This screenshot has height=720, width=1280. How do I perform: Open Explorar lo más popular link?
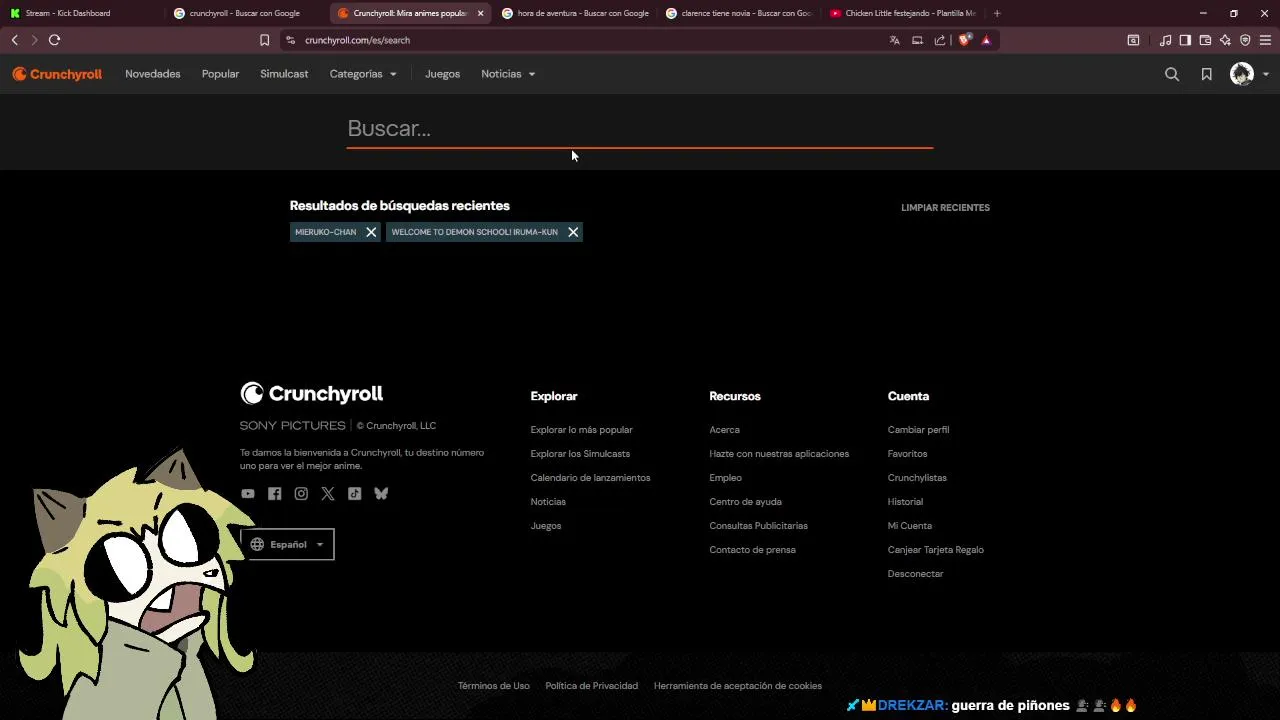(581, 430)
